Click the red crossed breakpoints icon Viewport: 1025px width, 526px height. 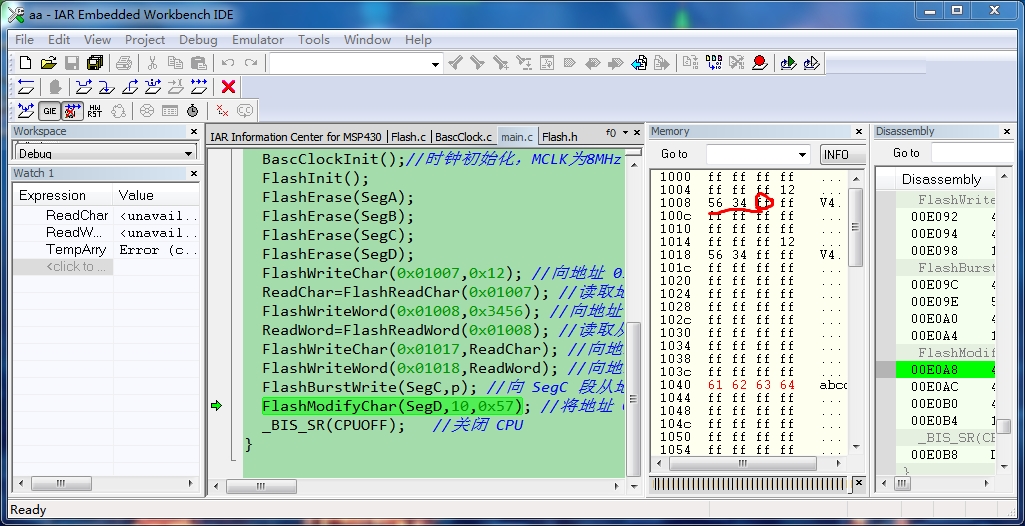click(x=222, y=111)
